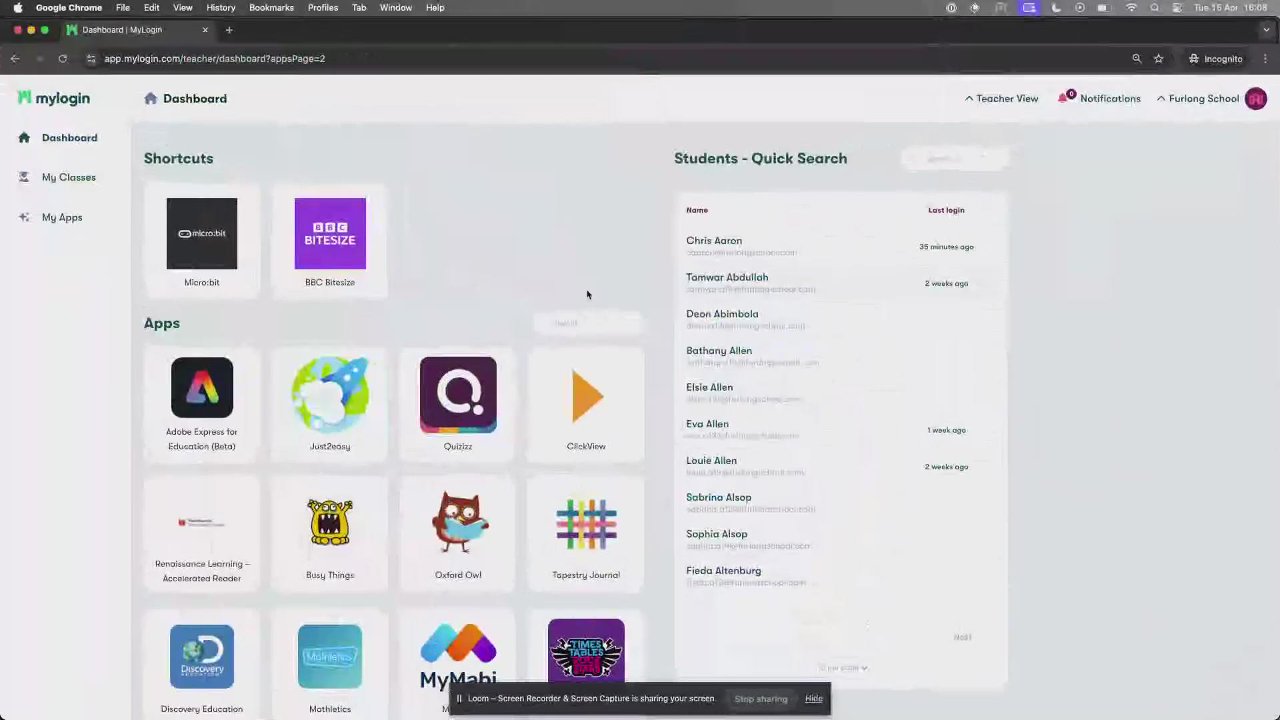The width and height of the screenshot is (1280, 720).
Task: Click the Dashboard home icon in header
Action: click(x=151, y=98)
